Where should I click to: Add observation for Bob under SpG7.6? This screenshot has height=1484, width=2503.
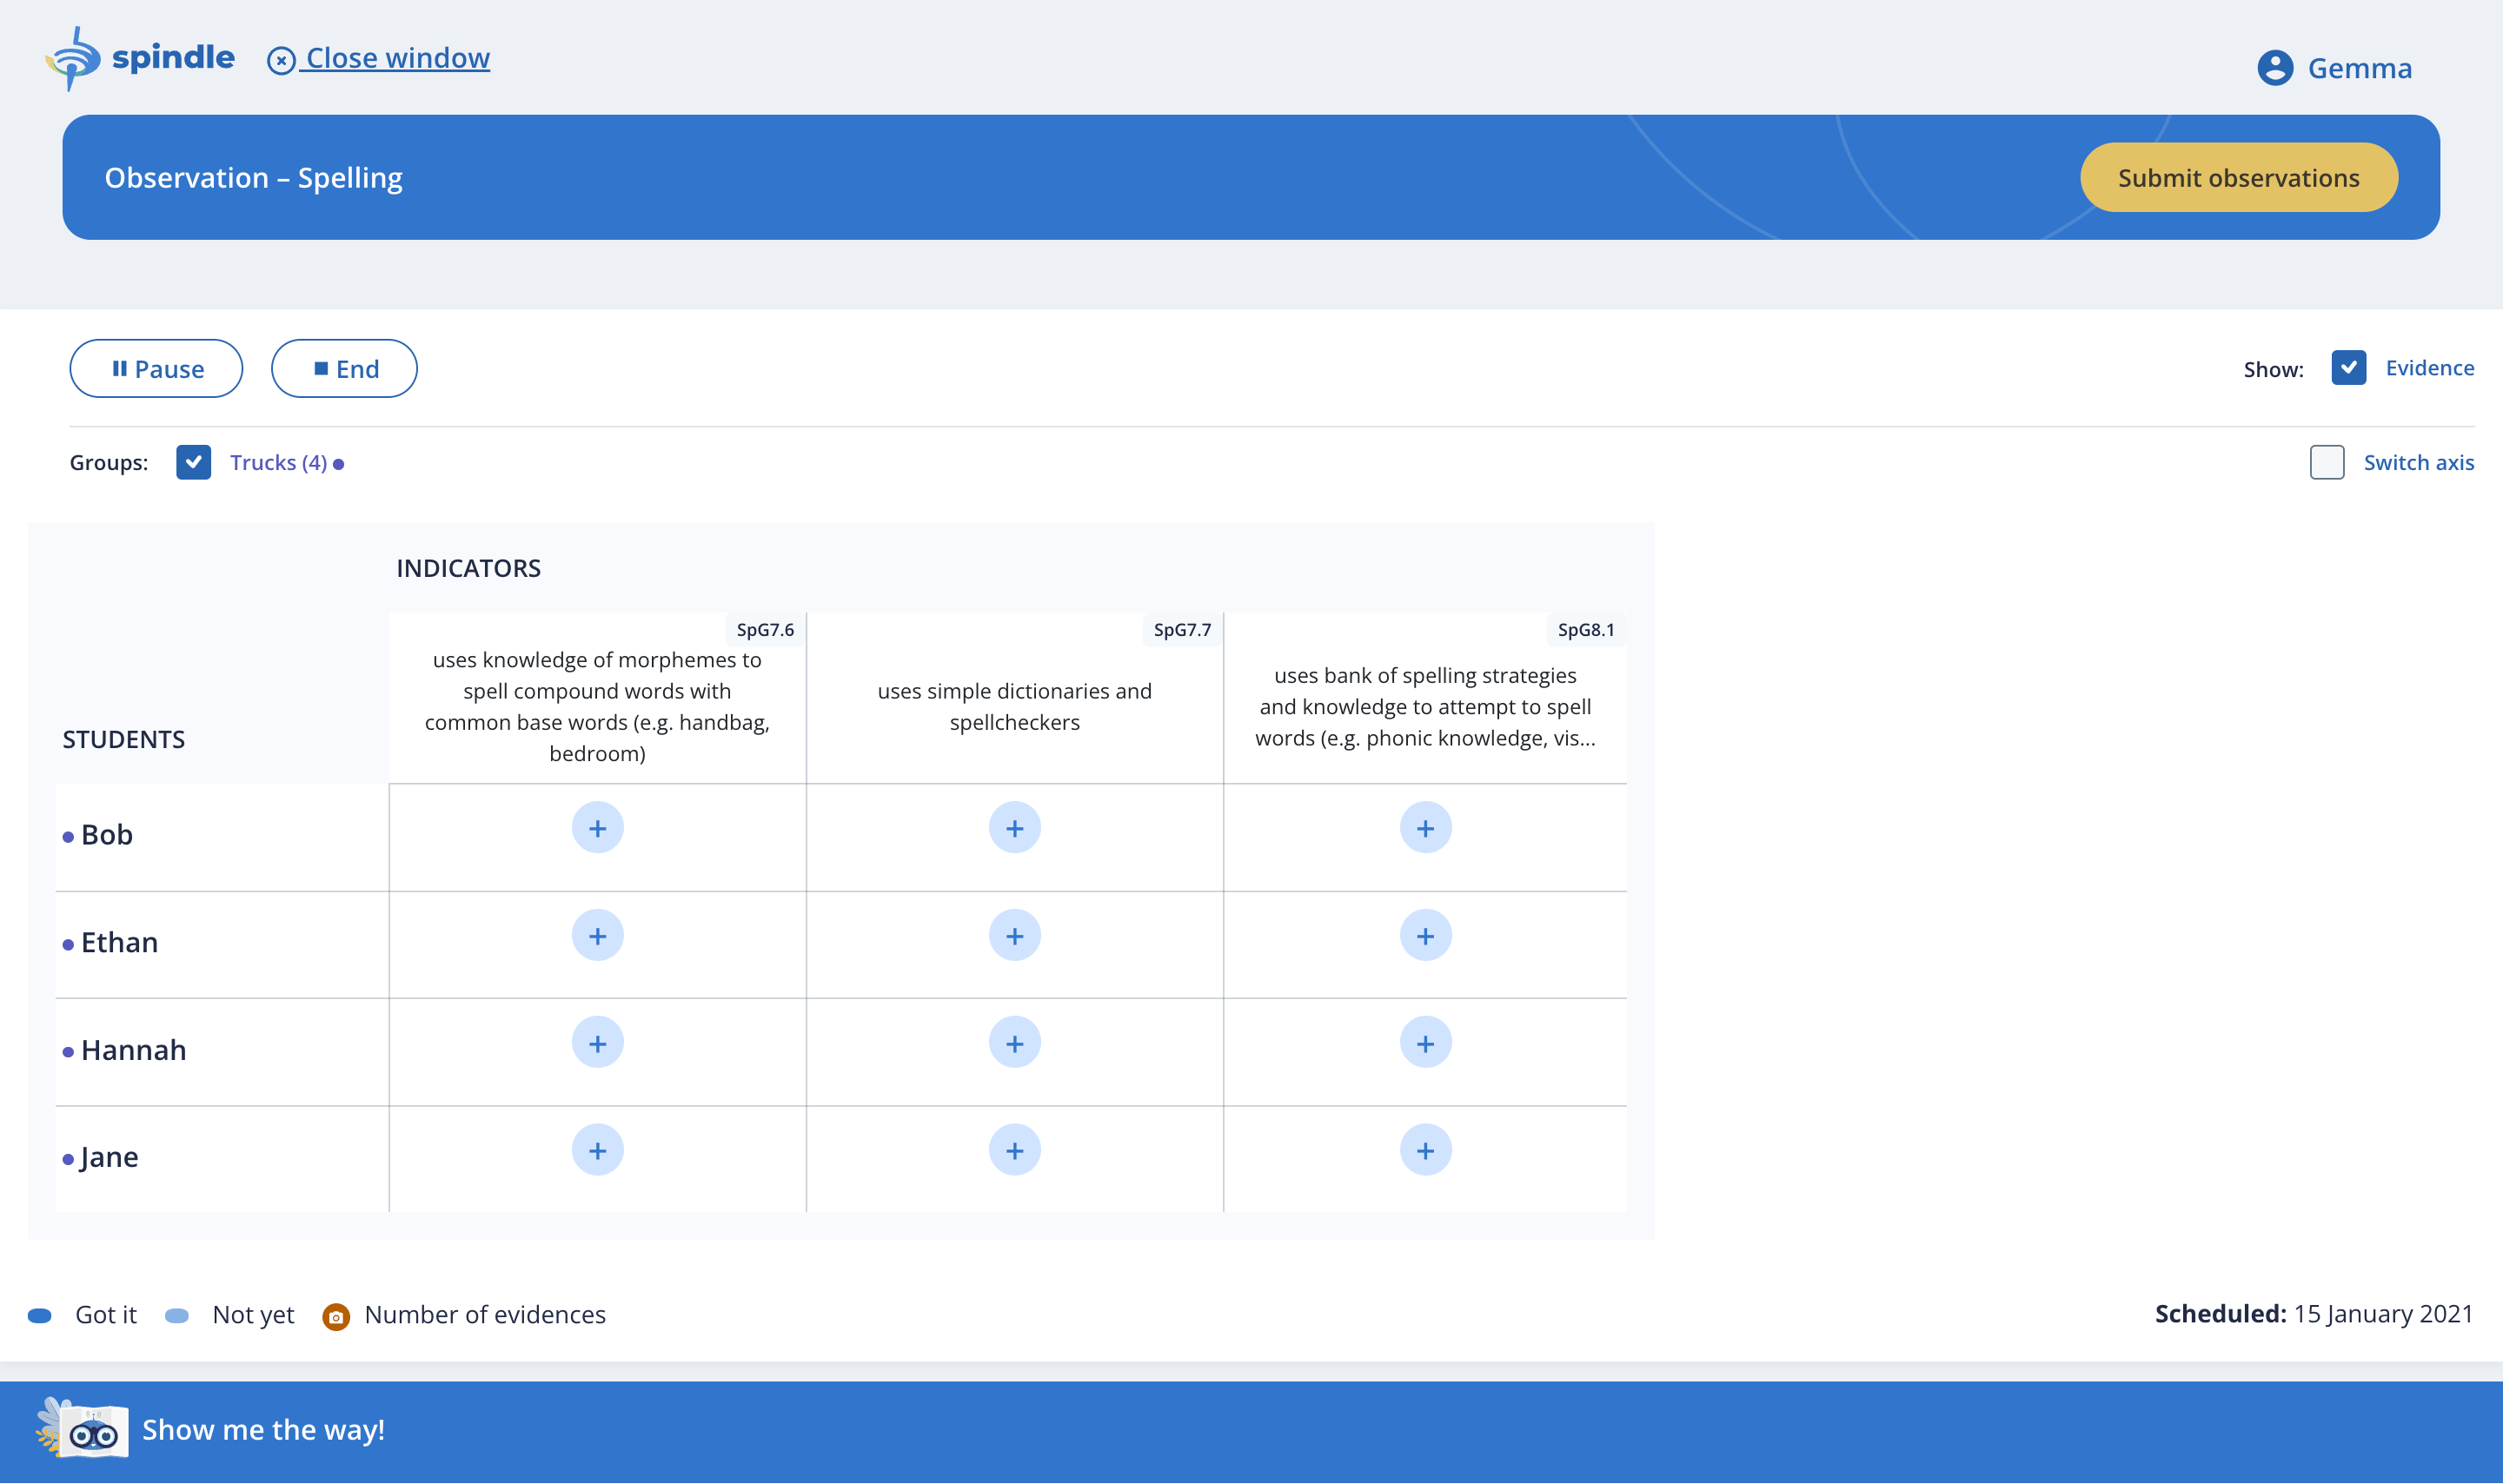(x=597, y=828)
